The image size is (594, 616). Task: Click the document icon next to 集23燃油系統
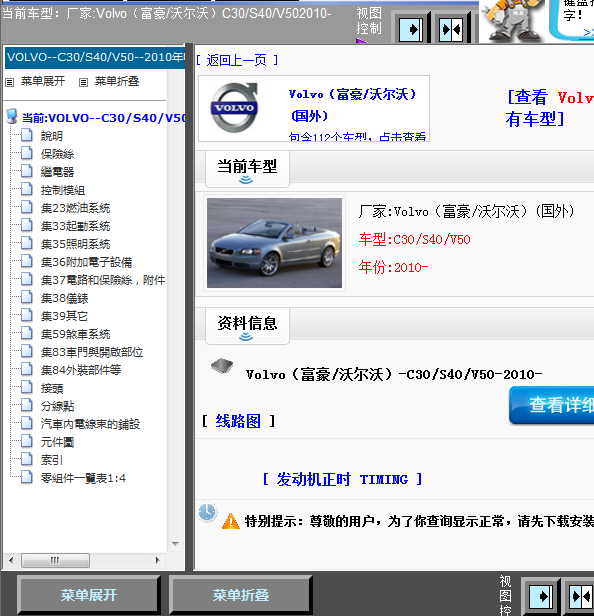click(27, 207)
